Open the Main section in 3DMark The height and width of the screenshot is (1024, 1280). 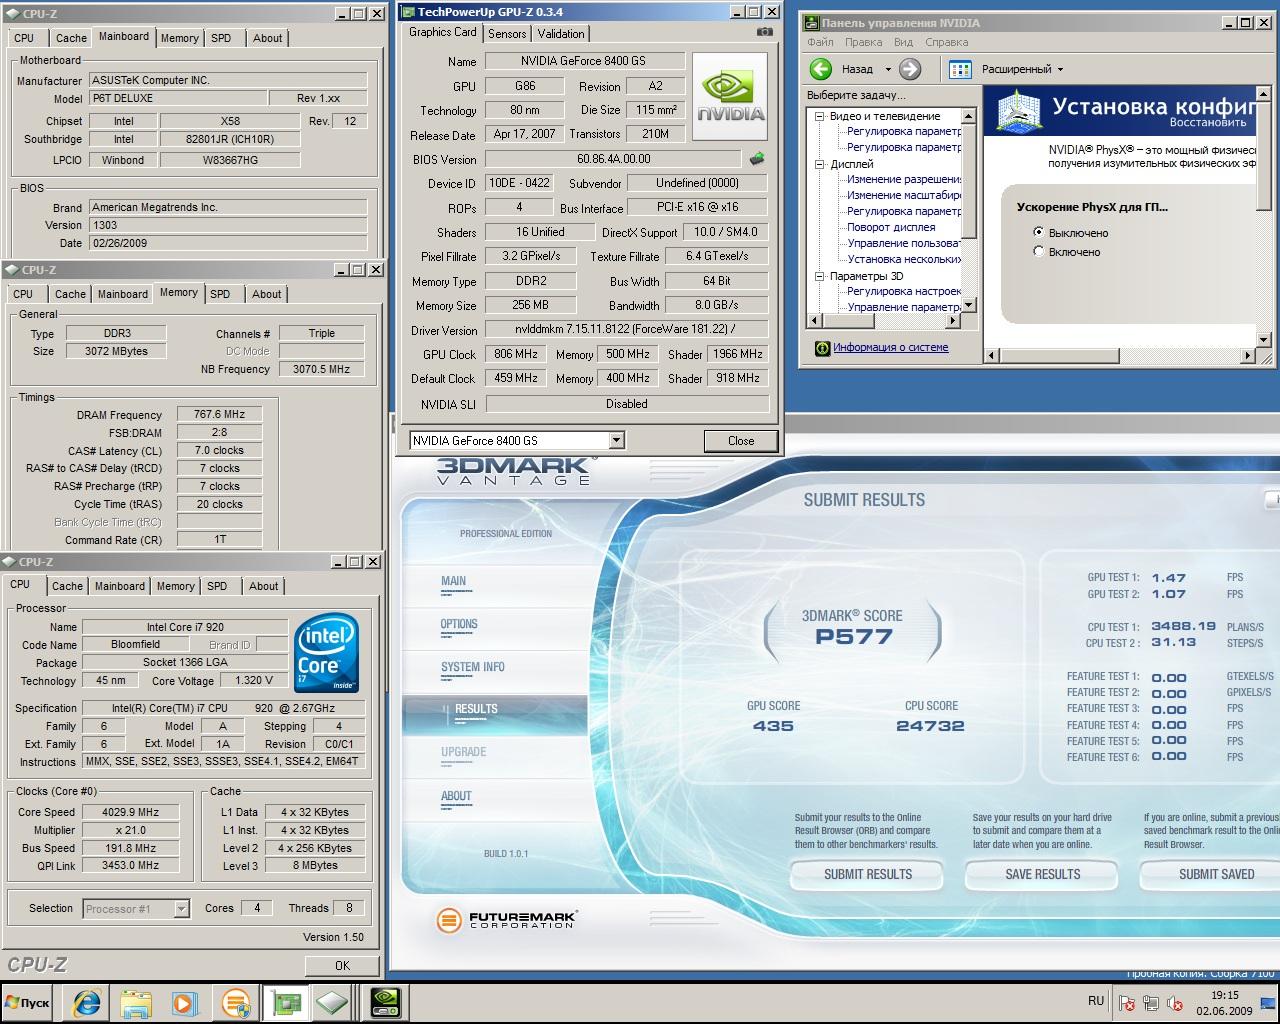[453, 581]
